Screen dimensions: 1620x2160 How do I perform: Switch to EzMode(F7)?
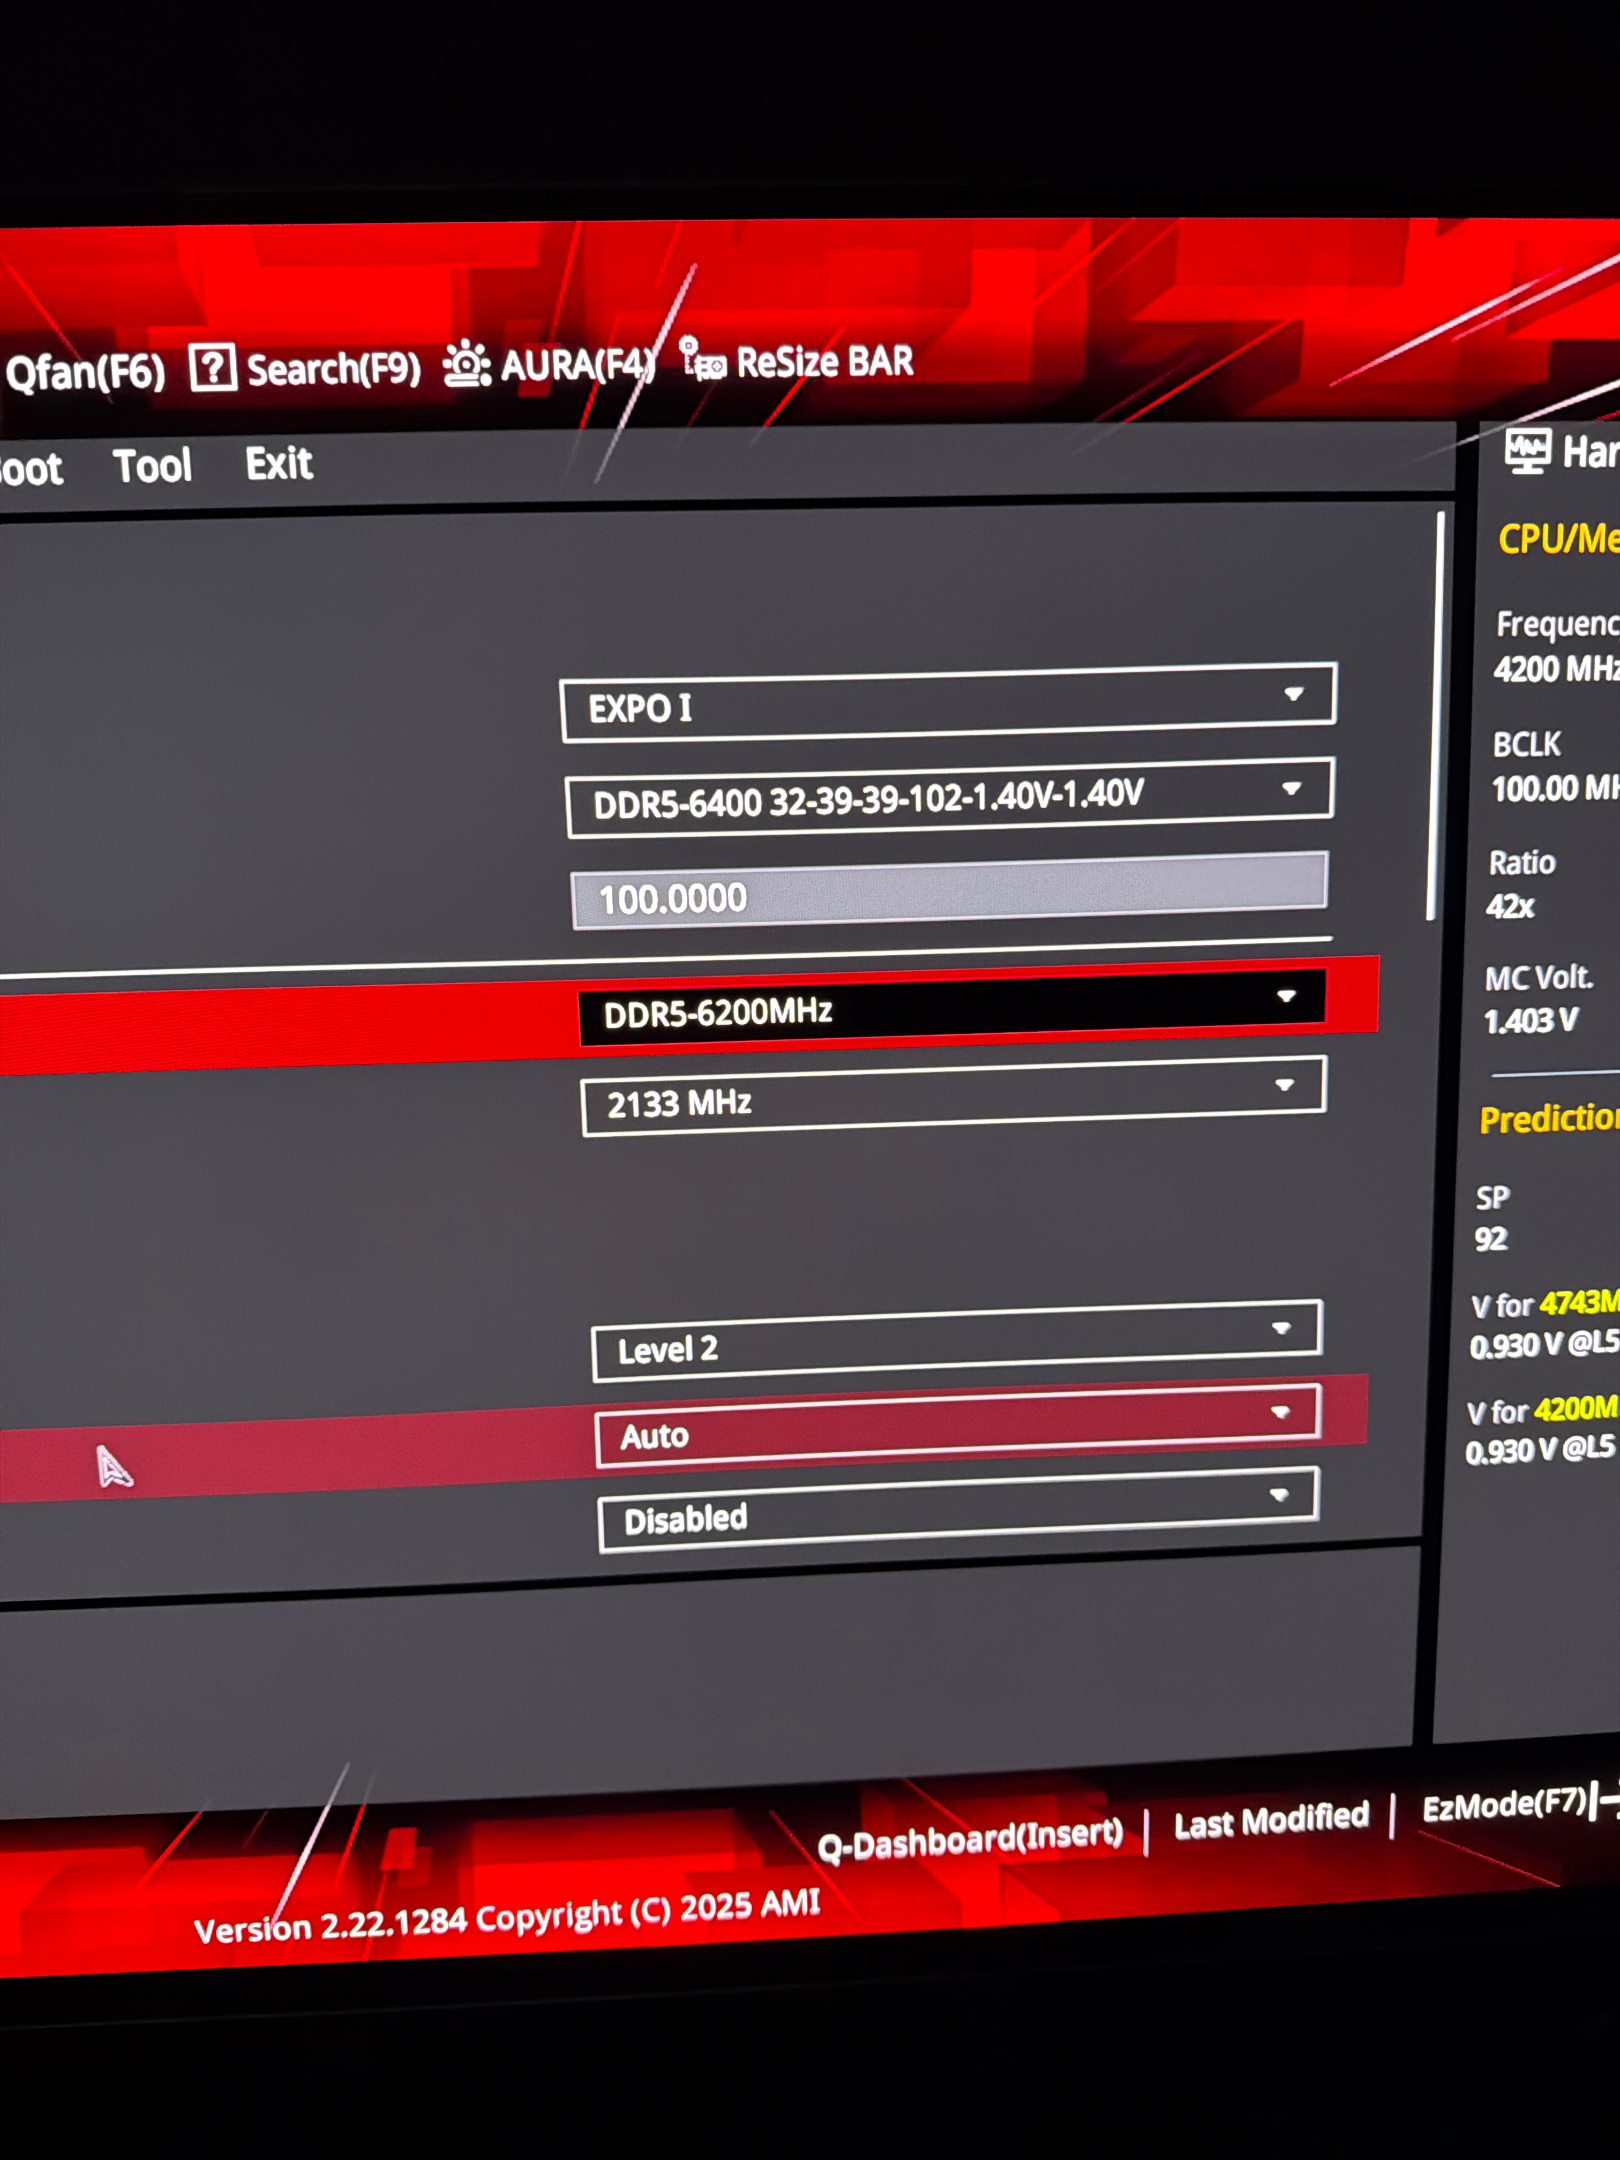coord(1505,1805)
